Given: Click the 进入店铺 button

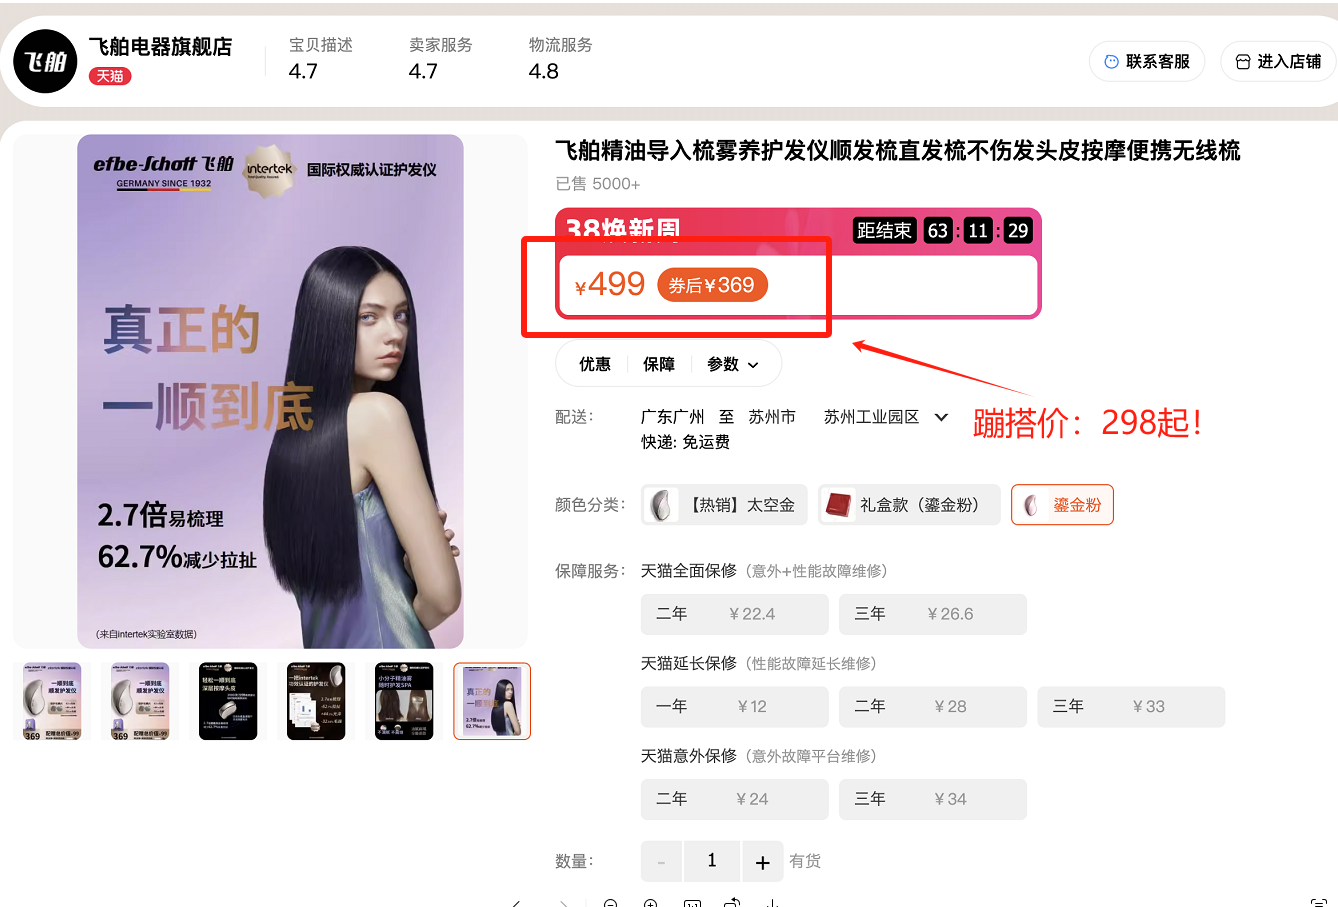Looking at the screenshot, I should click(x=1279, y=62).
